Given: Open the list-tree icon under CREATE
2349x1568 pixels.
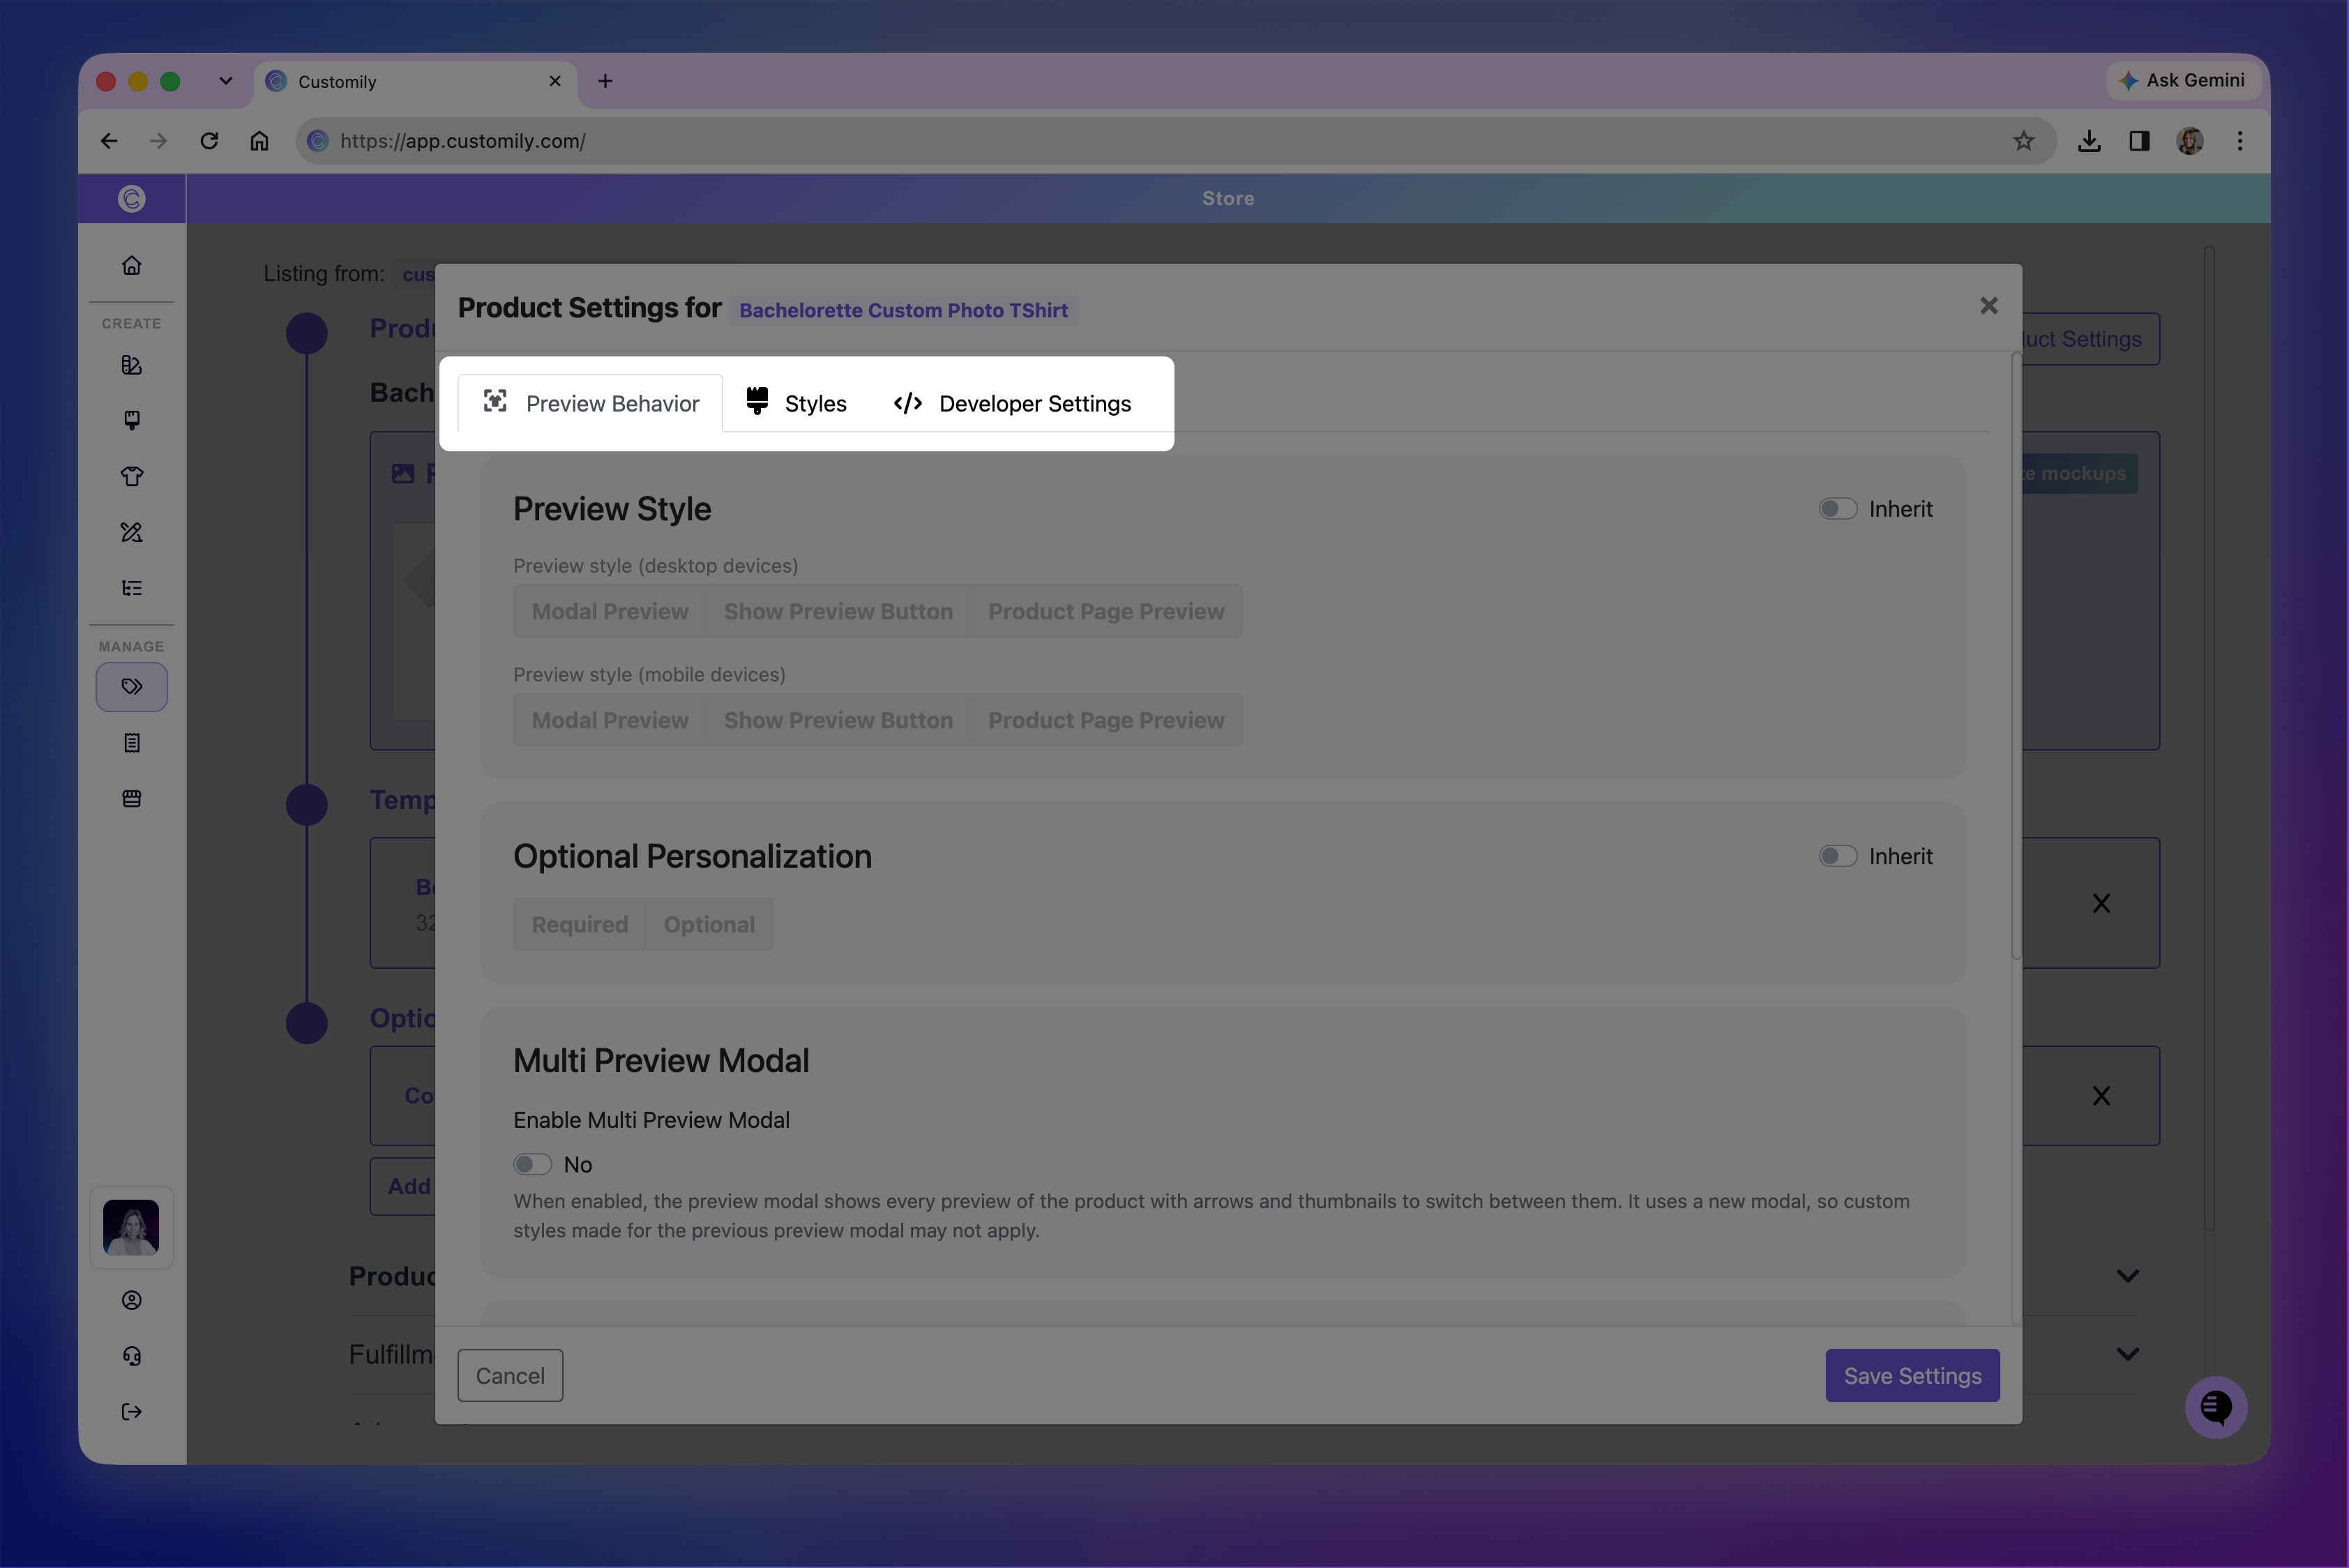Looking at the screenshot, I should pyautogui.click(x=131, y=588).
